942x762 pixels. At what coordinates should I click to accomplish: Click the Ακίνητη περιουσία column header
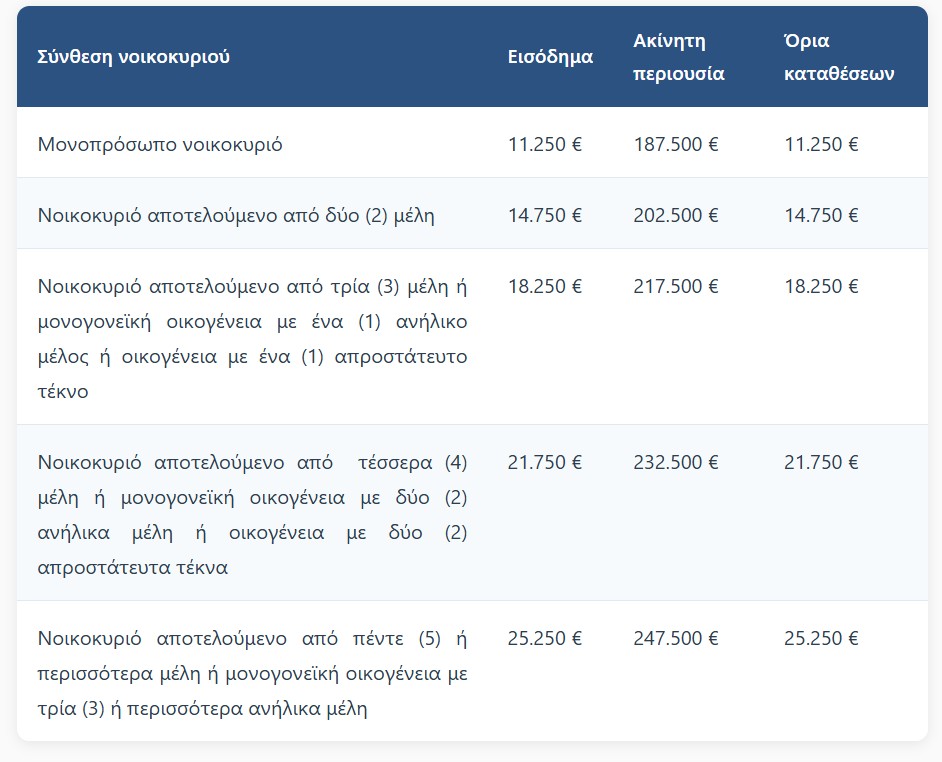679,57
